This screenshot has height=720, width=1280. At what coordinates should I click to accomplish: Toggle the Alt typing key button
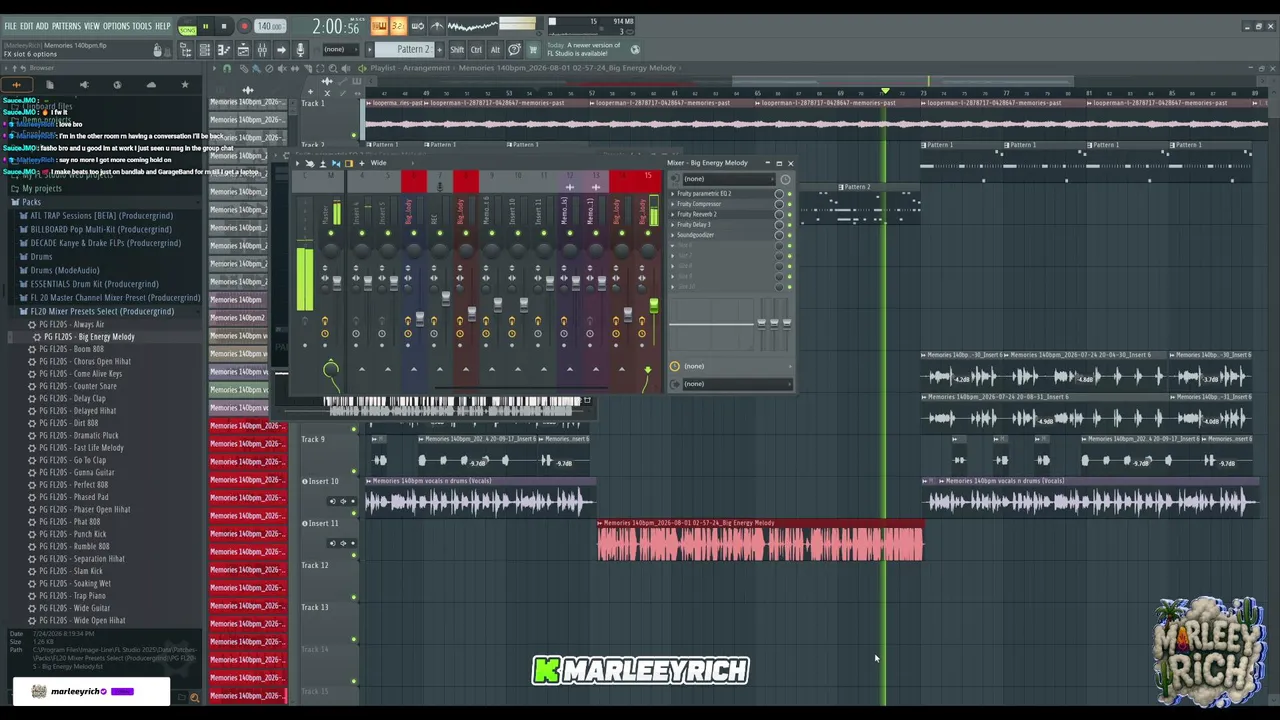(x=495, y=49)
